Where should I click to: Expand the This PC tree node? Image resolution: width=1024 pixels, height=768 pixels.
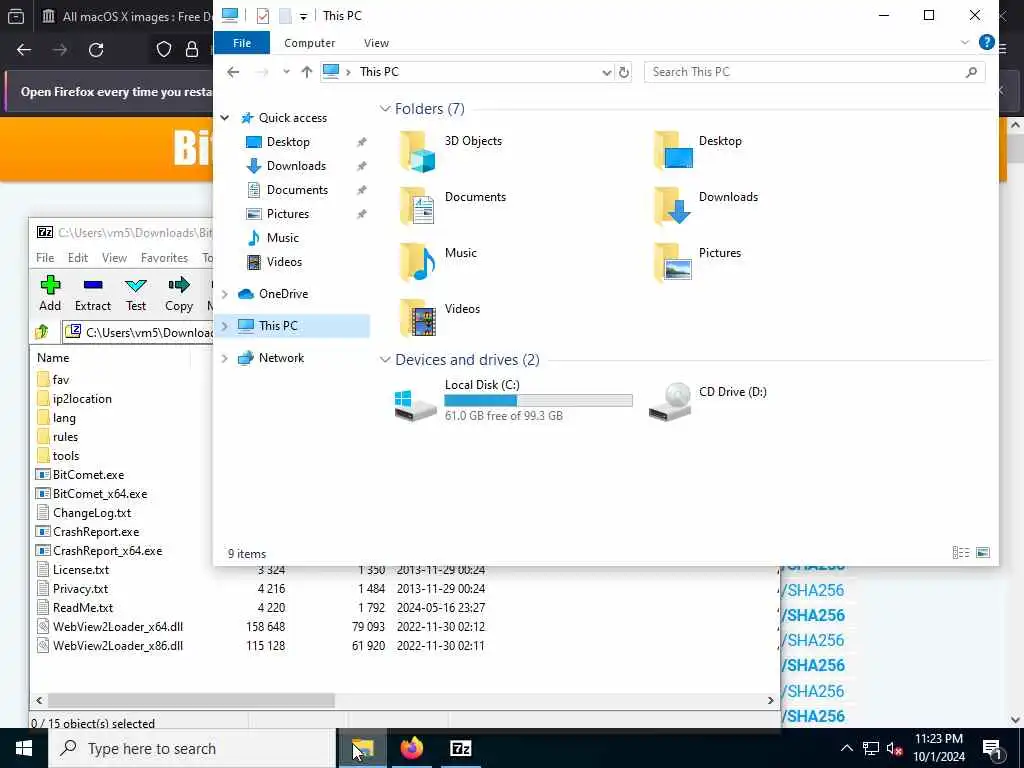pyautogui.click(x=225, y=326)
